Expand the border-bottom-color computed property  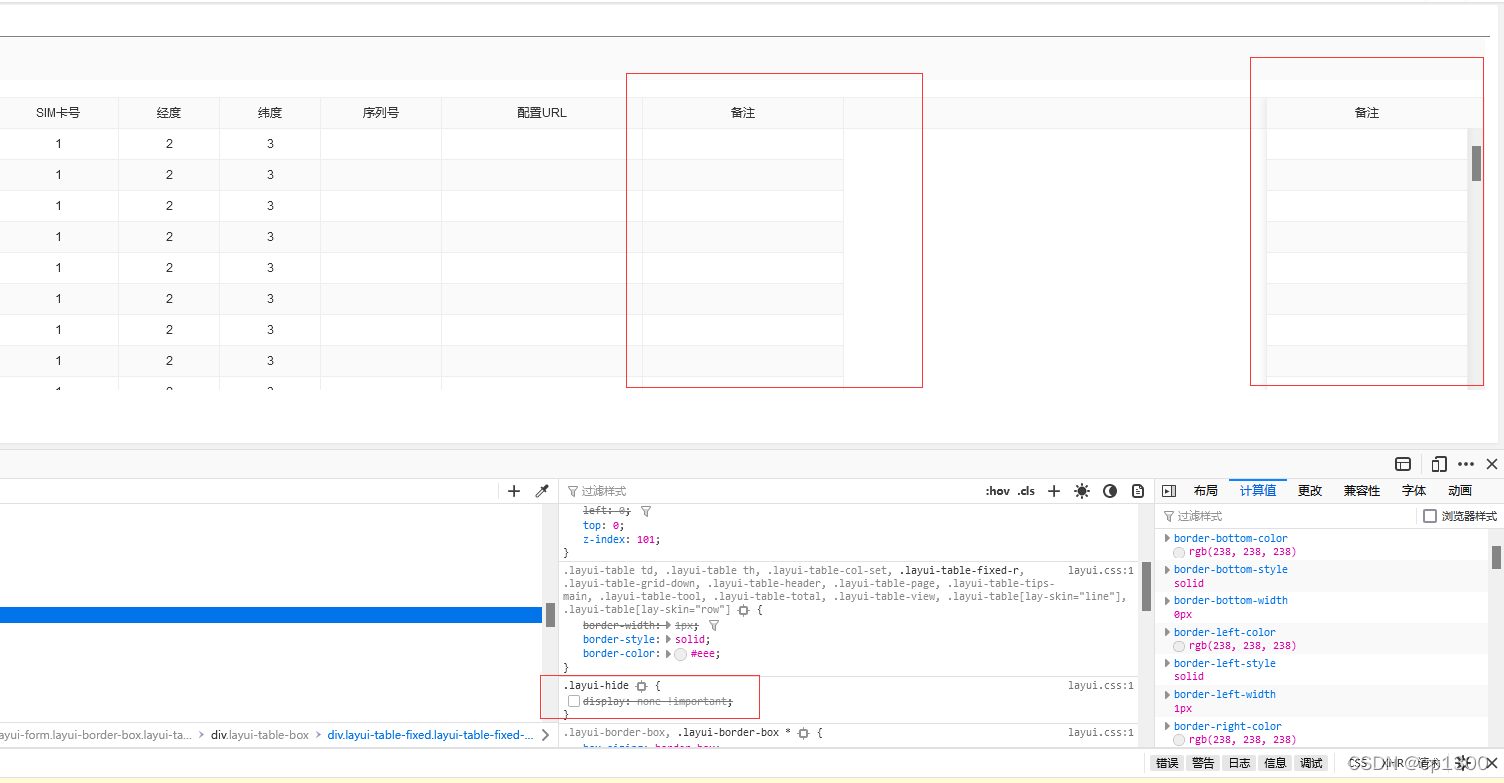click(x=1168, y=538)
